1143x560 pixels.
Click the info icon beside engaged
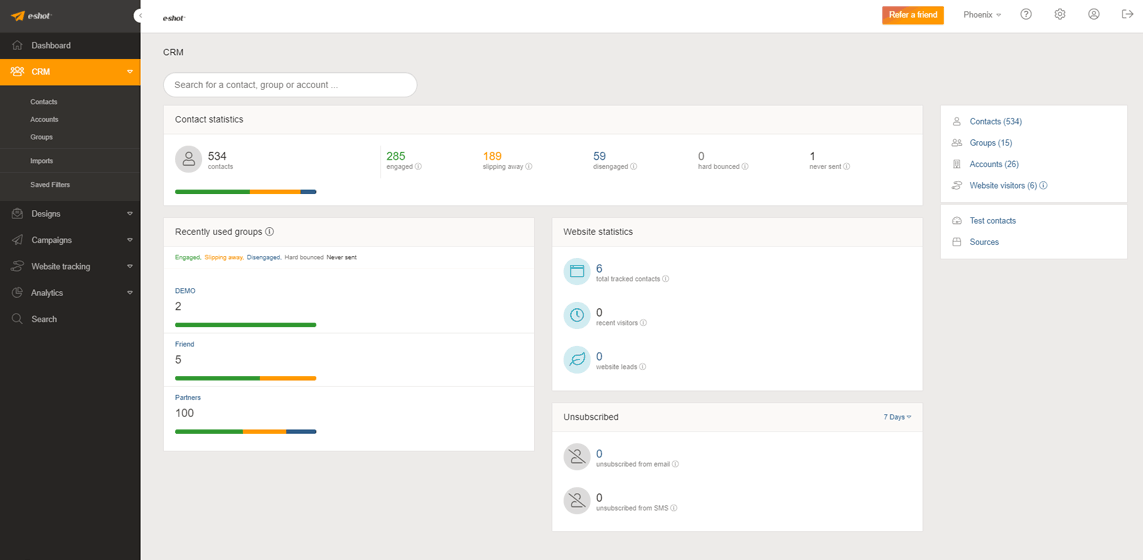tap(418, 167)
